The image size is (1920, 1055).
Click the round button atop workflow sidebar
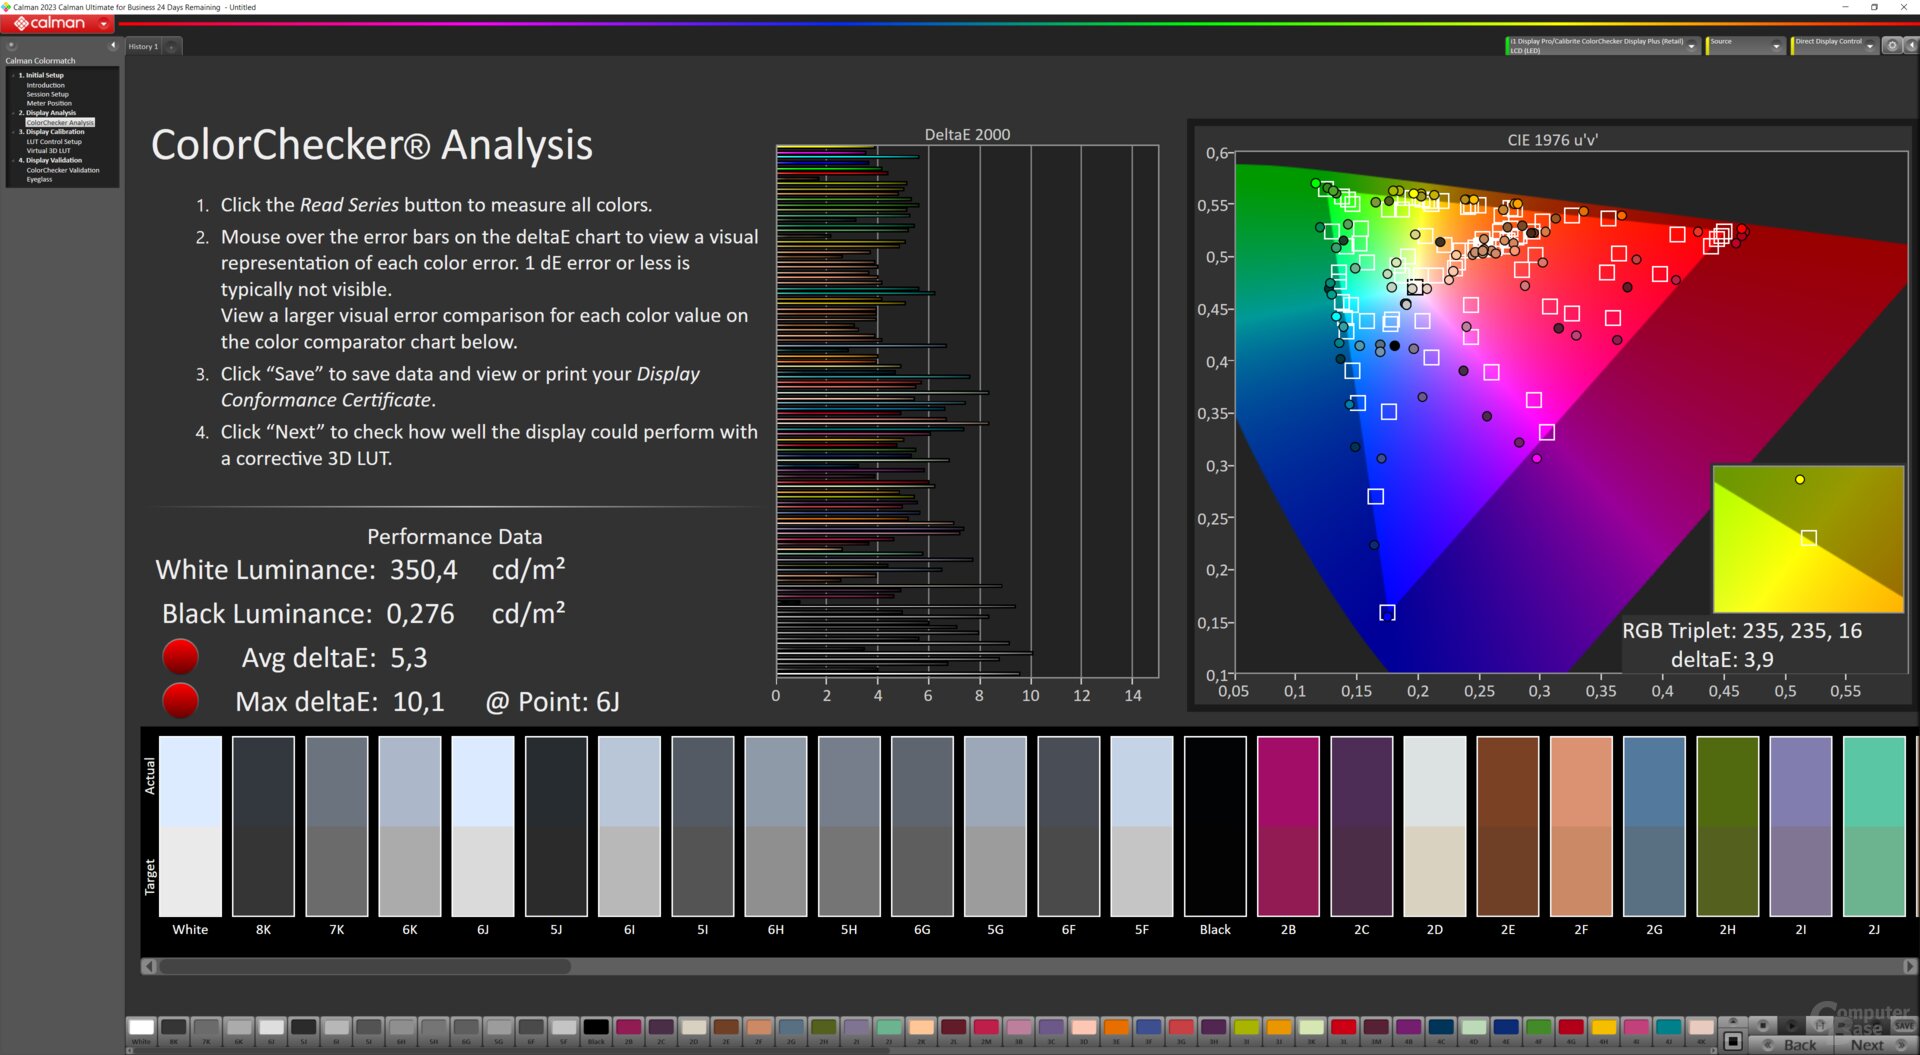click(11, 45)
